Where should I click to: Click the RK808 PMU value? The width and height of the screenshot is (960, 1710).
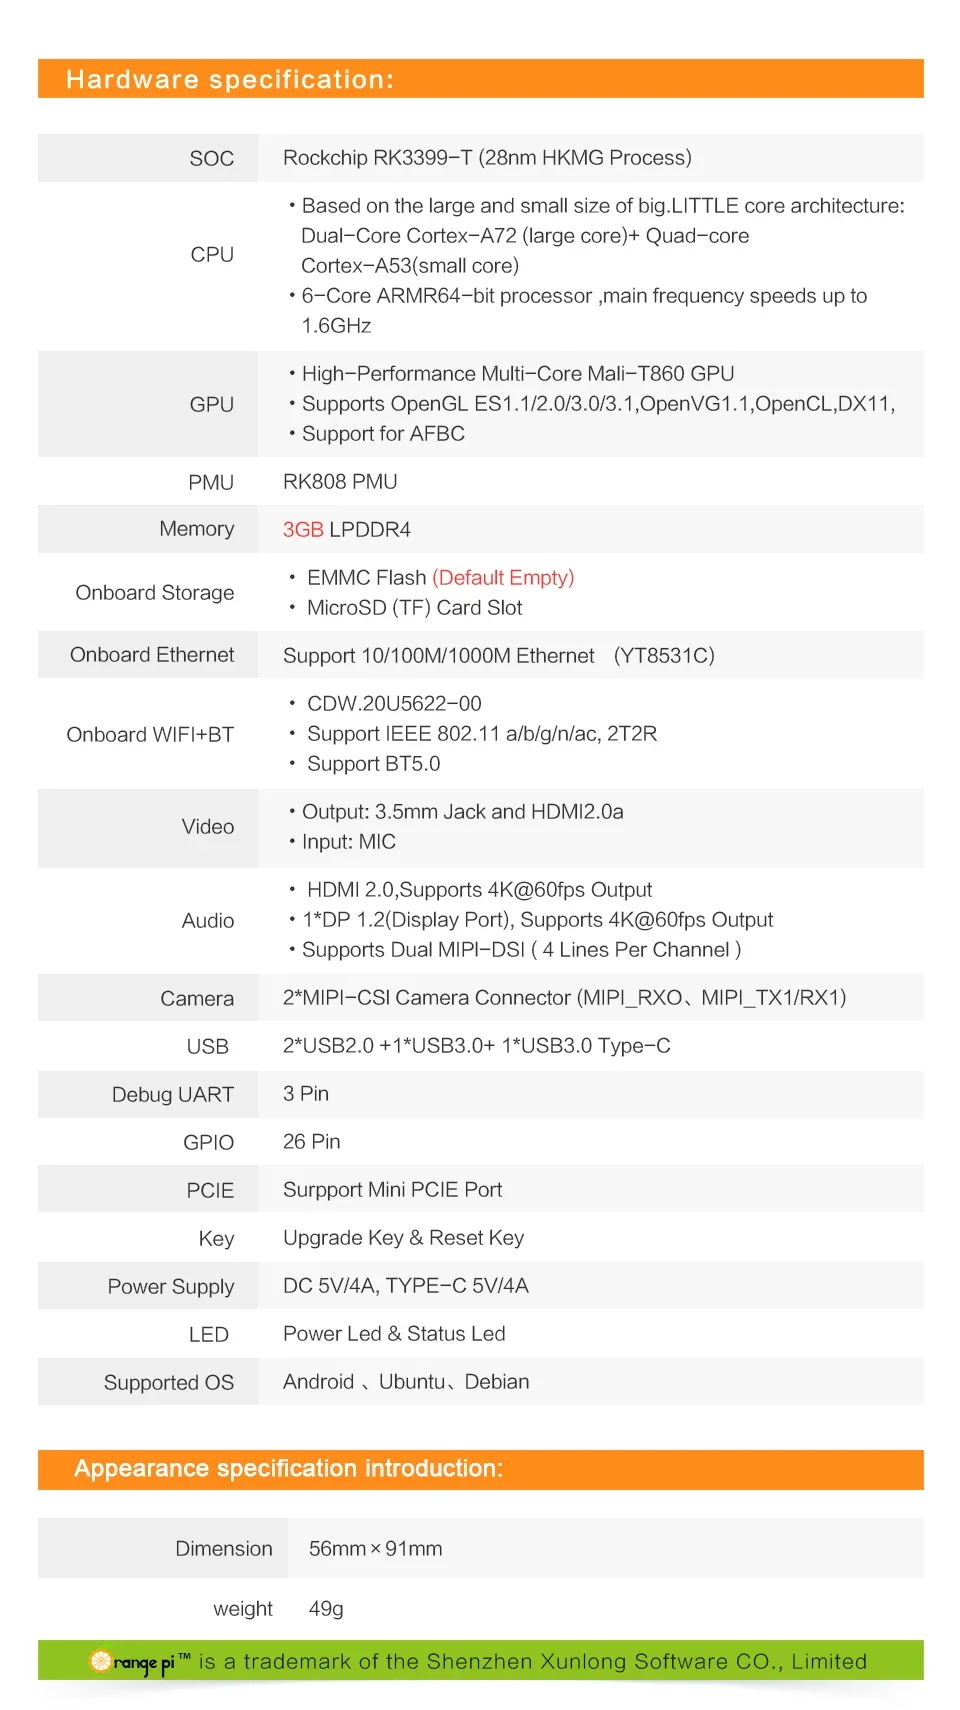pyautogui.click(x=340, y=482)
